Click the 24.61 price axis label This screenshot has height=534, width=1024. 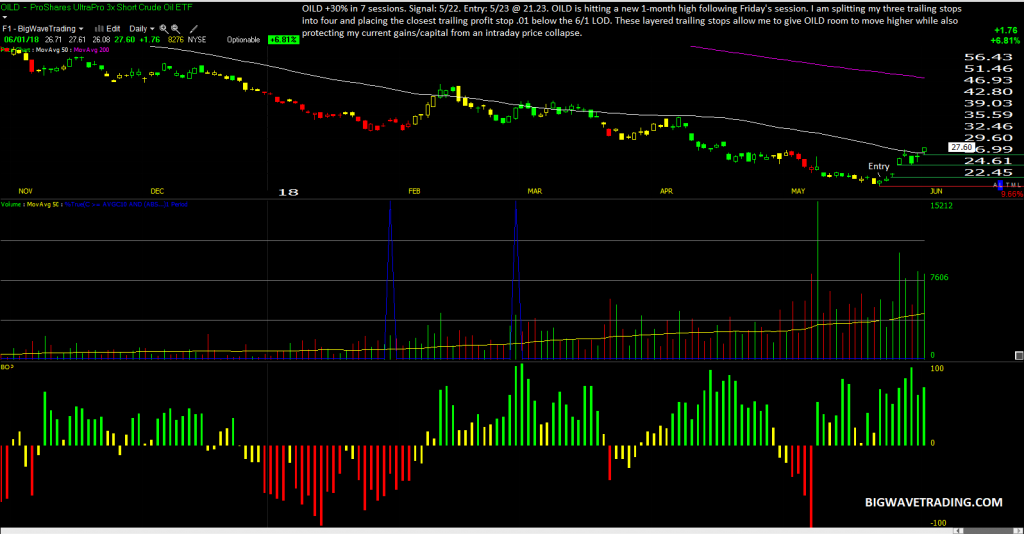coord(988,161)
